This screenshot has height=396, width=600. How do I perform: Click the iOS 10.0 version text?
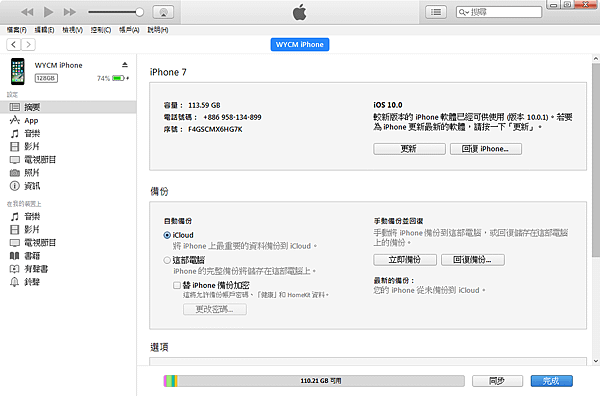(x=388, y=105)
